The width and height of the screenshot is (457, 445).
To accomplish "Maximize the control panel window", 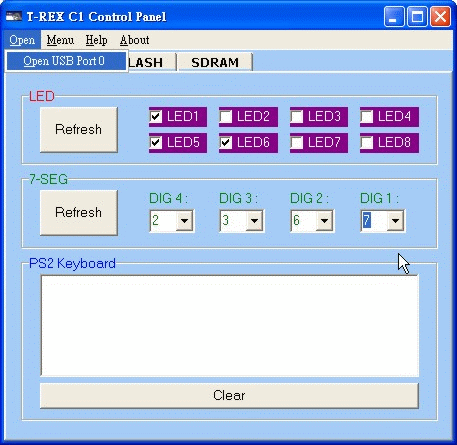I will pyautogui.click(x=417, y=16).
